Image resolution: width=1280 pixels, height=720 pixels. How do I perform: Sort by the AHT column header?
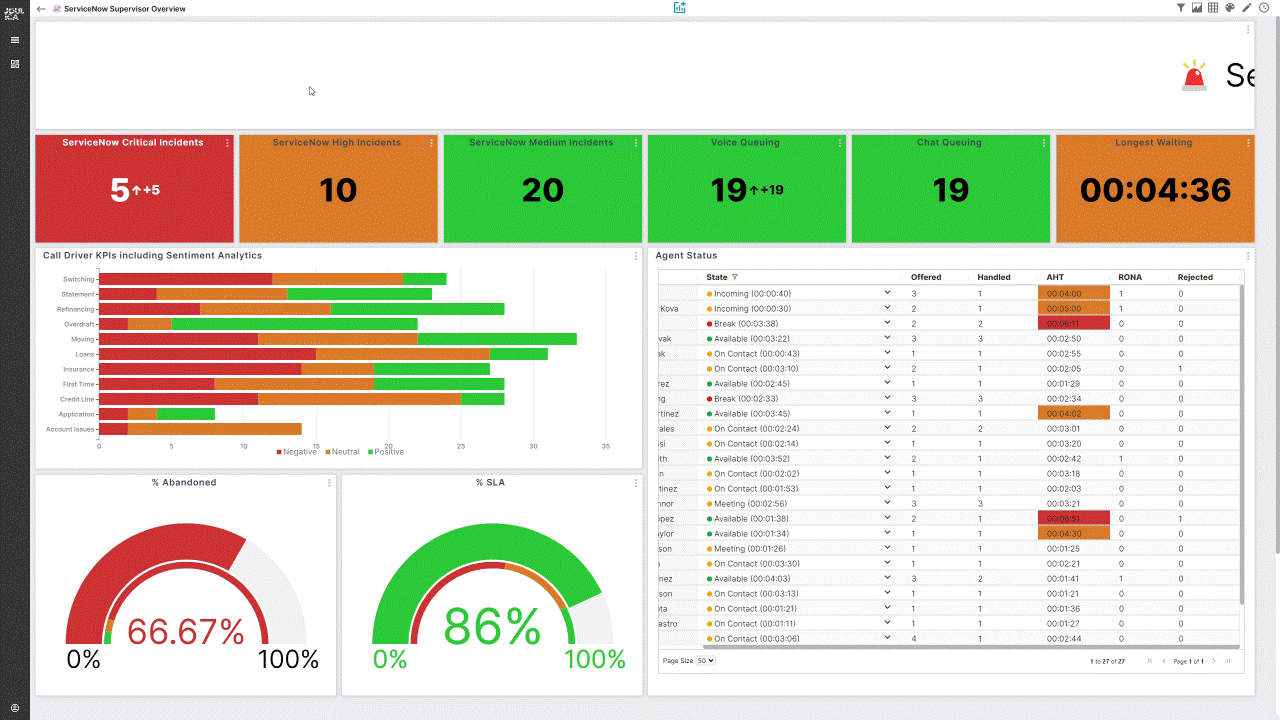point(1055,277)
